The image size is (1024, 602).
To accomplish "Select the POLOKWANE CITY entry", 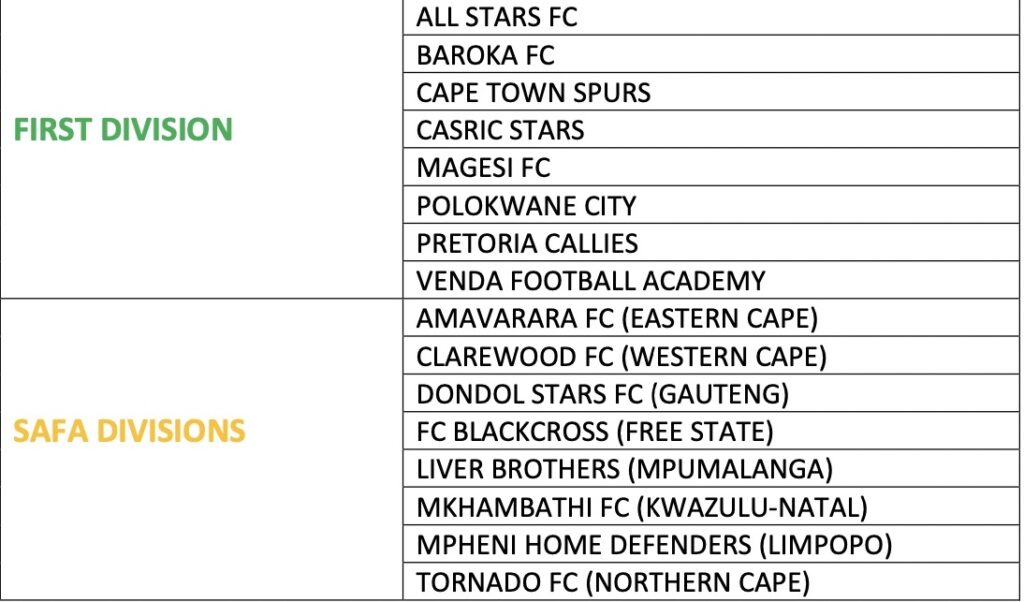I will (x=526, y=206).
